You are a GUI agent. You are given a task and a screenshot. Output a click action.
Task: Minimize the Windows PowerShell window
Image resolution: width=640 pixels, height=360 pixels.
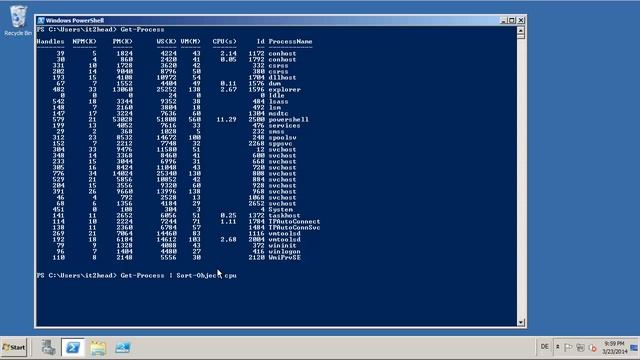(x=503, y=20)
